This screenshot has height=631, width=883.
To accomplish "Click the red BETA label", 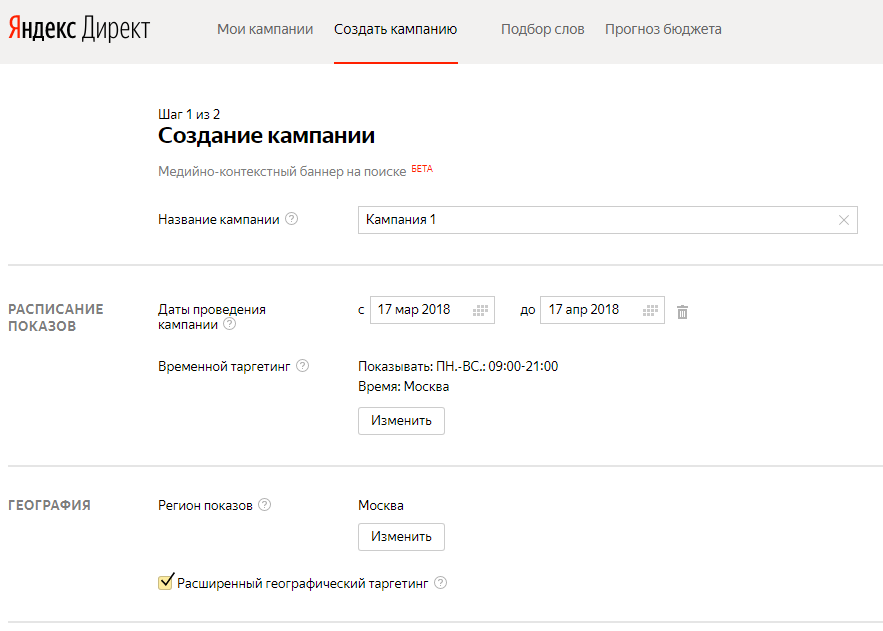I will (x=422, y=168).
